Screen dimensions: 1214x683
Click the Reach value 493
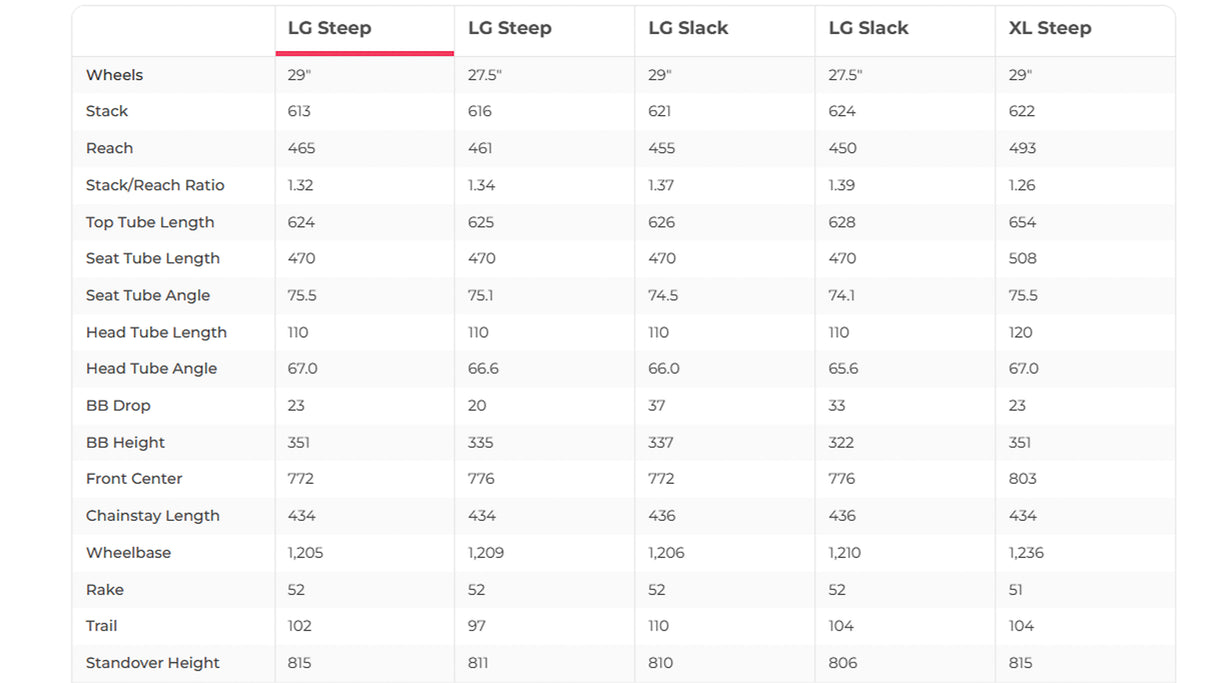1022,148
